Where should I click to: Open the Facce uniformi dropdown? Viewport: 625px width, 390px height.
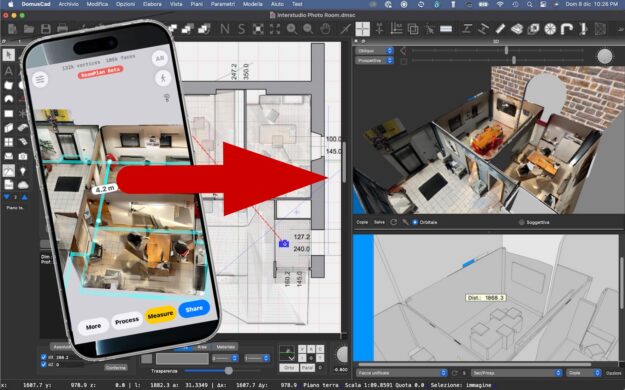point(401,373)
